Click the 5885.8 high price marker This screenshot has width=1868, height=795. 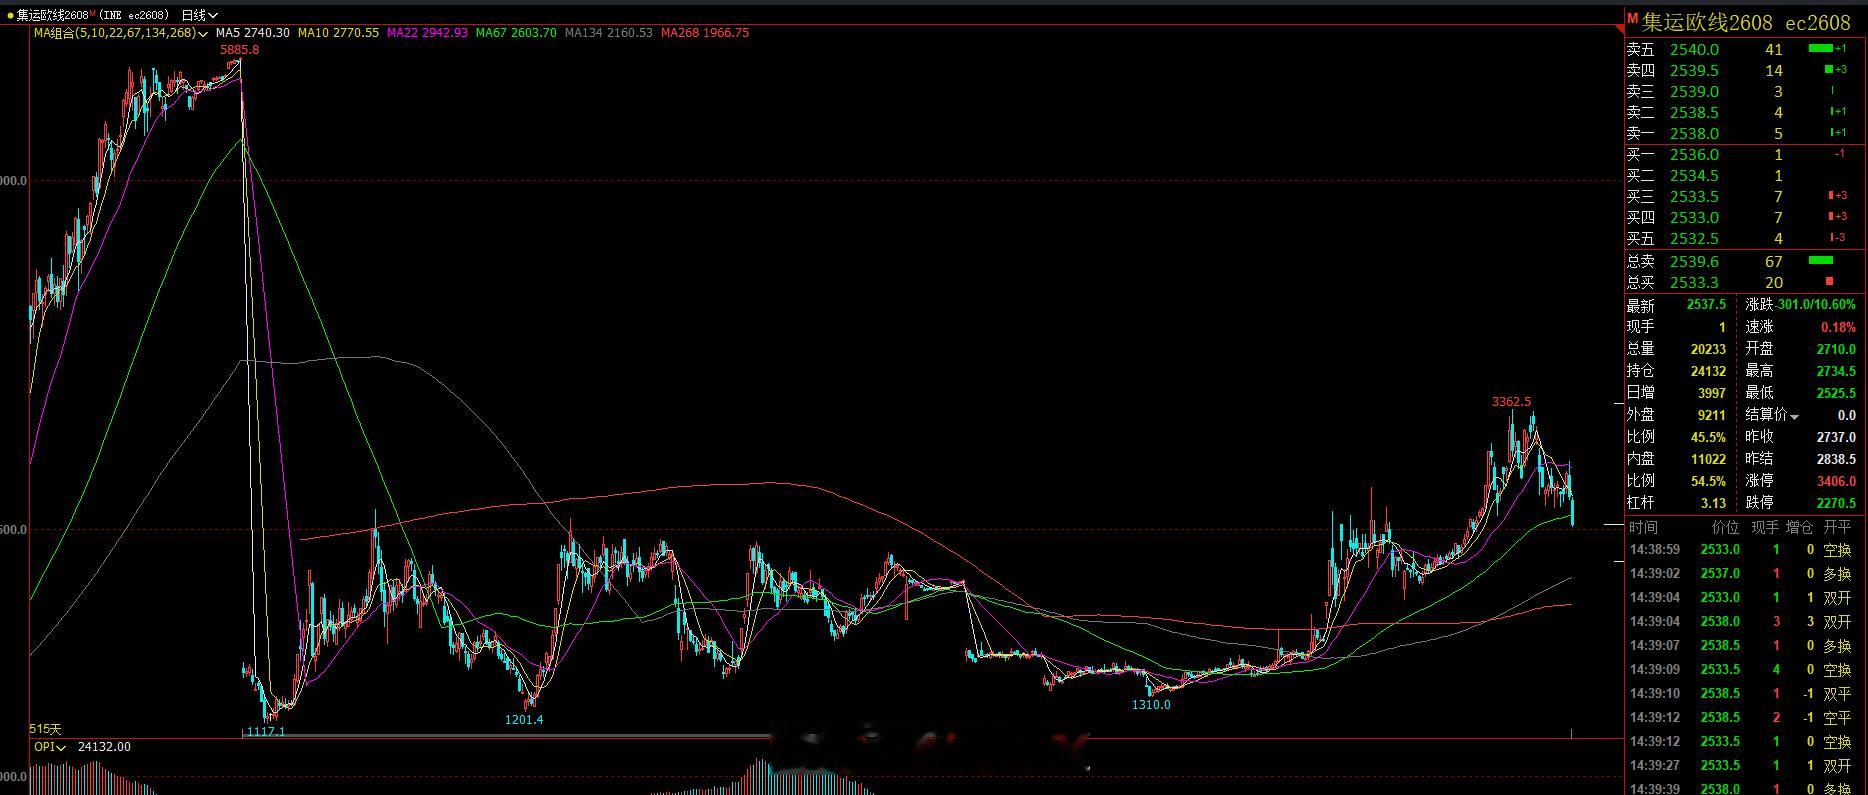[x=239, y=49]
